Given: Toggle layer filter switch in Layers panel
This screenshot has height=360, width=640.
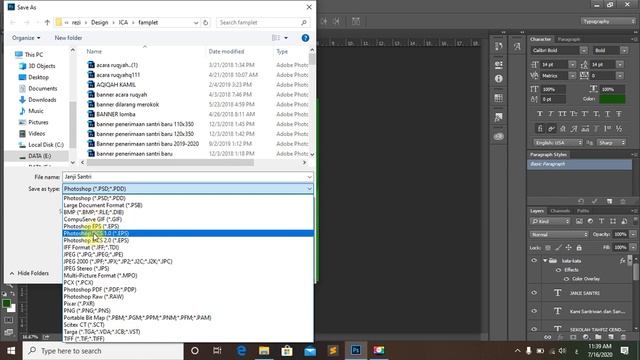Looking at the screenshot, I should [x=635, y=220].
